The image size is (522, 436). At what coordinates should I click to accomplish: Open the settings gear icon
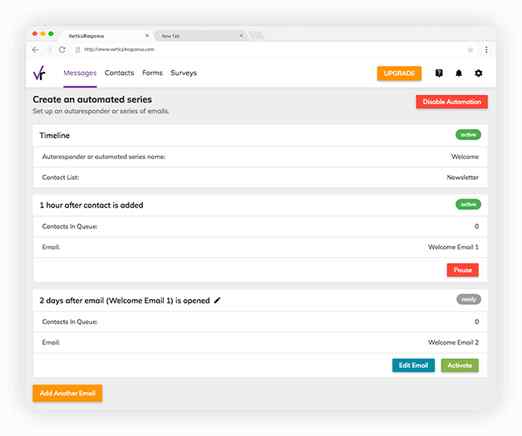tap(478, 73)
